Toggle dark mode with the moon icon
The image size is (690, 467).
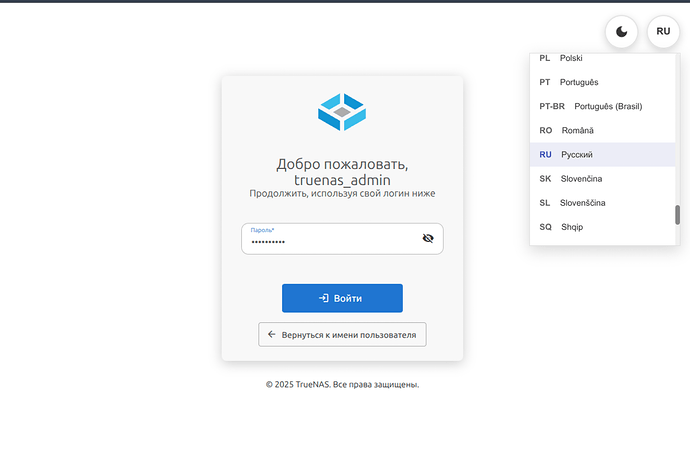coord(622,32)
